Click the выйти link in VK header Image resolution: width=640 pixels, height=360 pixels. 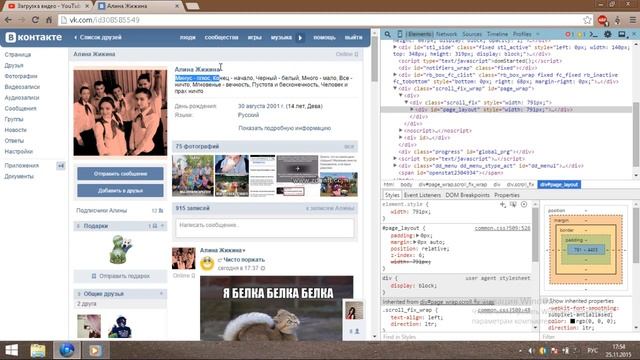(353, 38)
